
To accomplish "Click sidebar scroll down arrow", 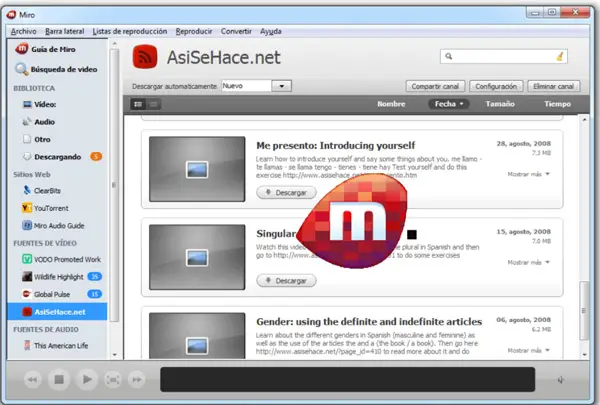I will [x=114, y=355].
